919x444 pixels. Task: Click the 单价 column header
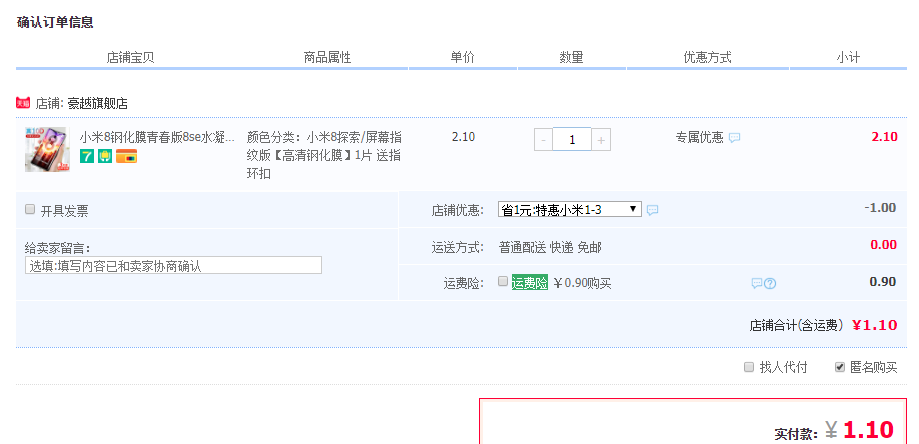click(462, 57)
